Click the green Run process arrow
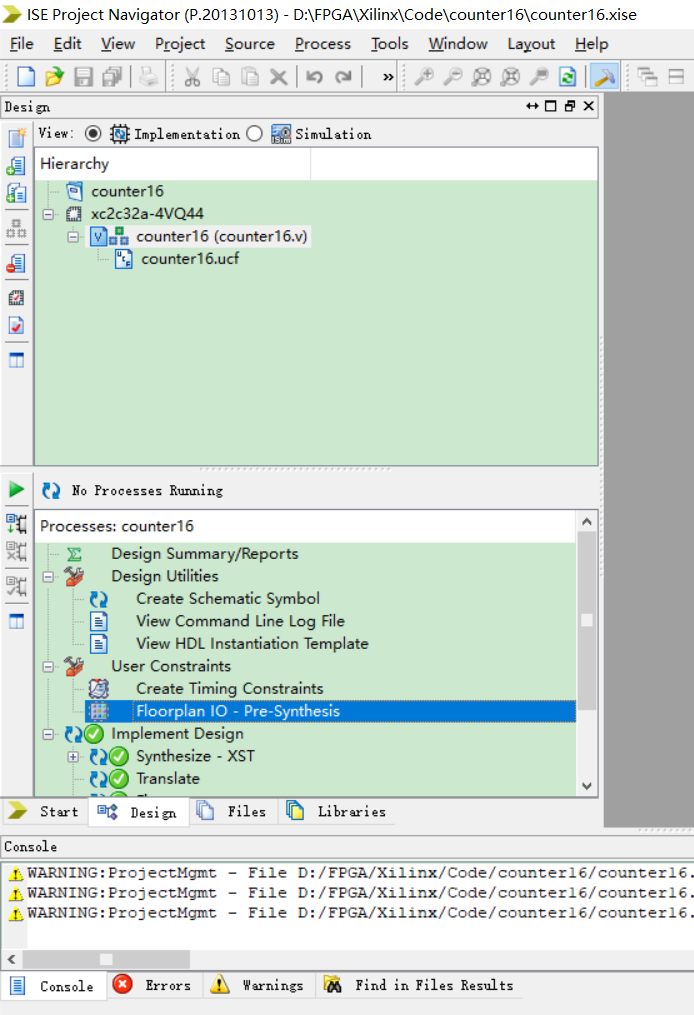The image size is (694, 1015). click(17, 489)
